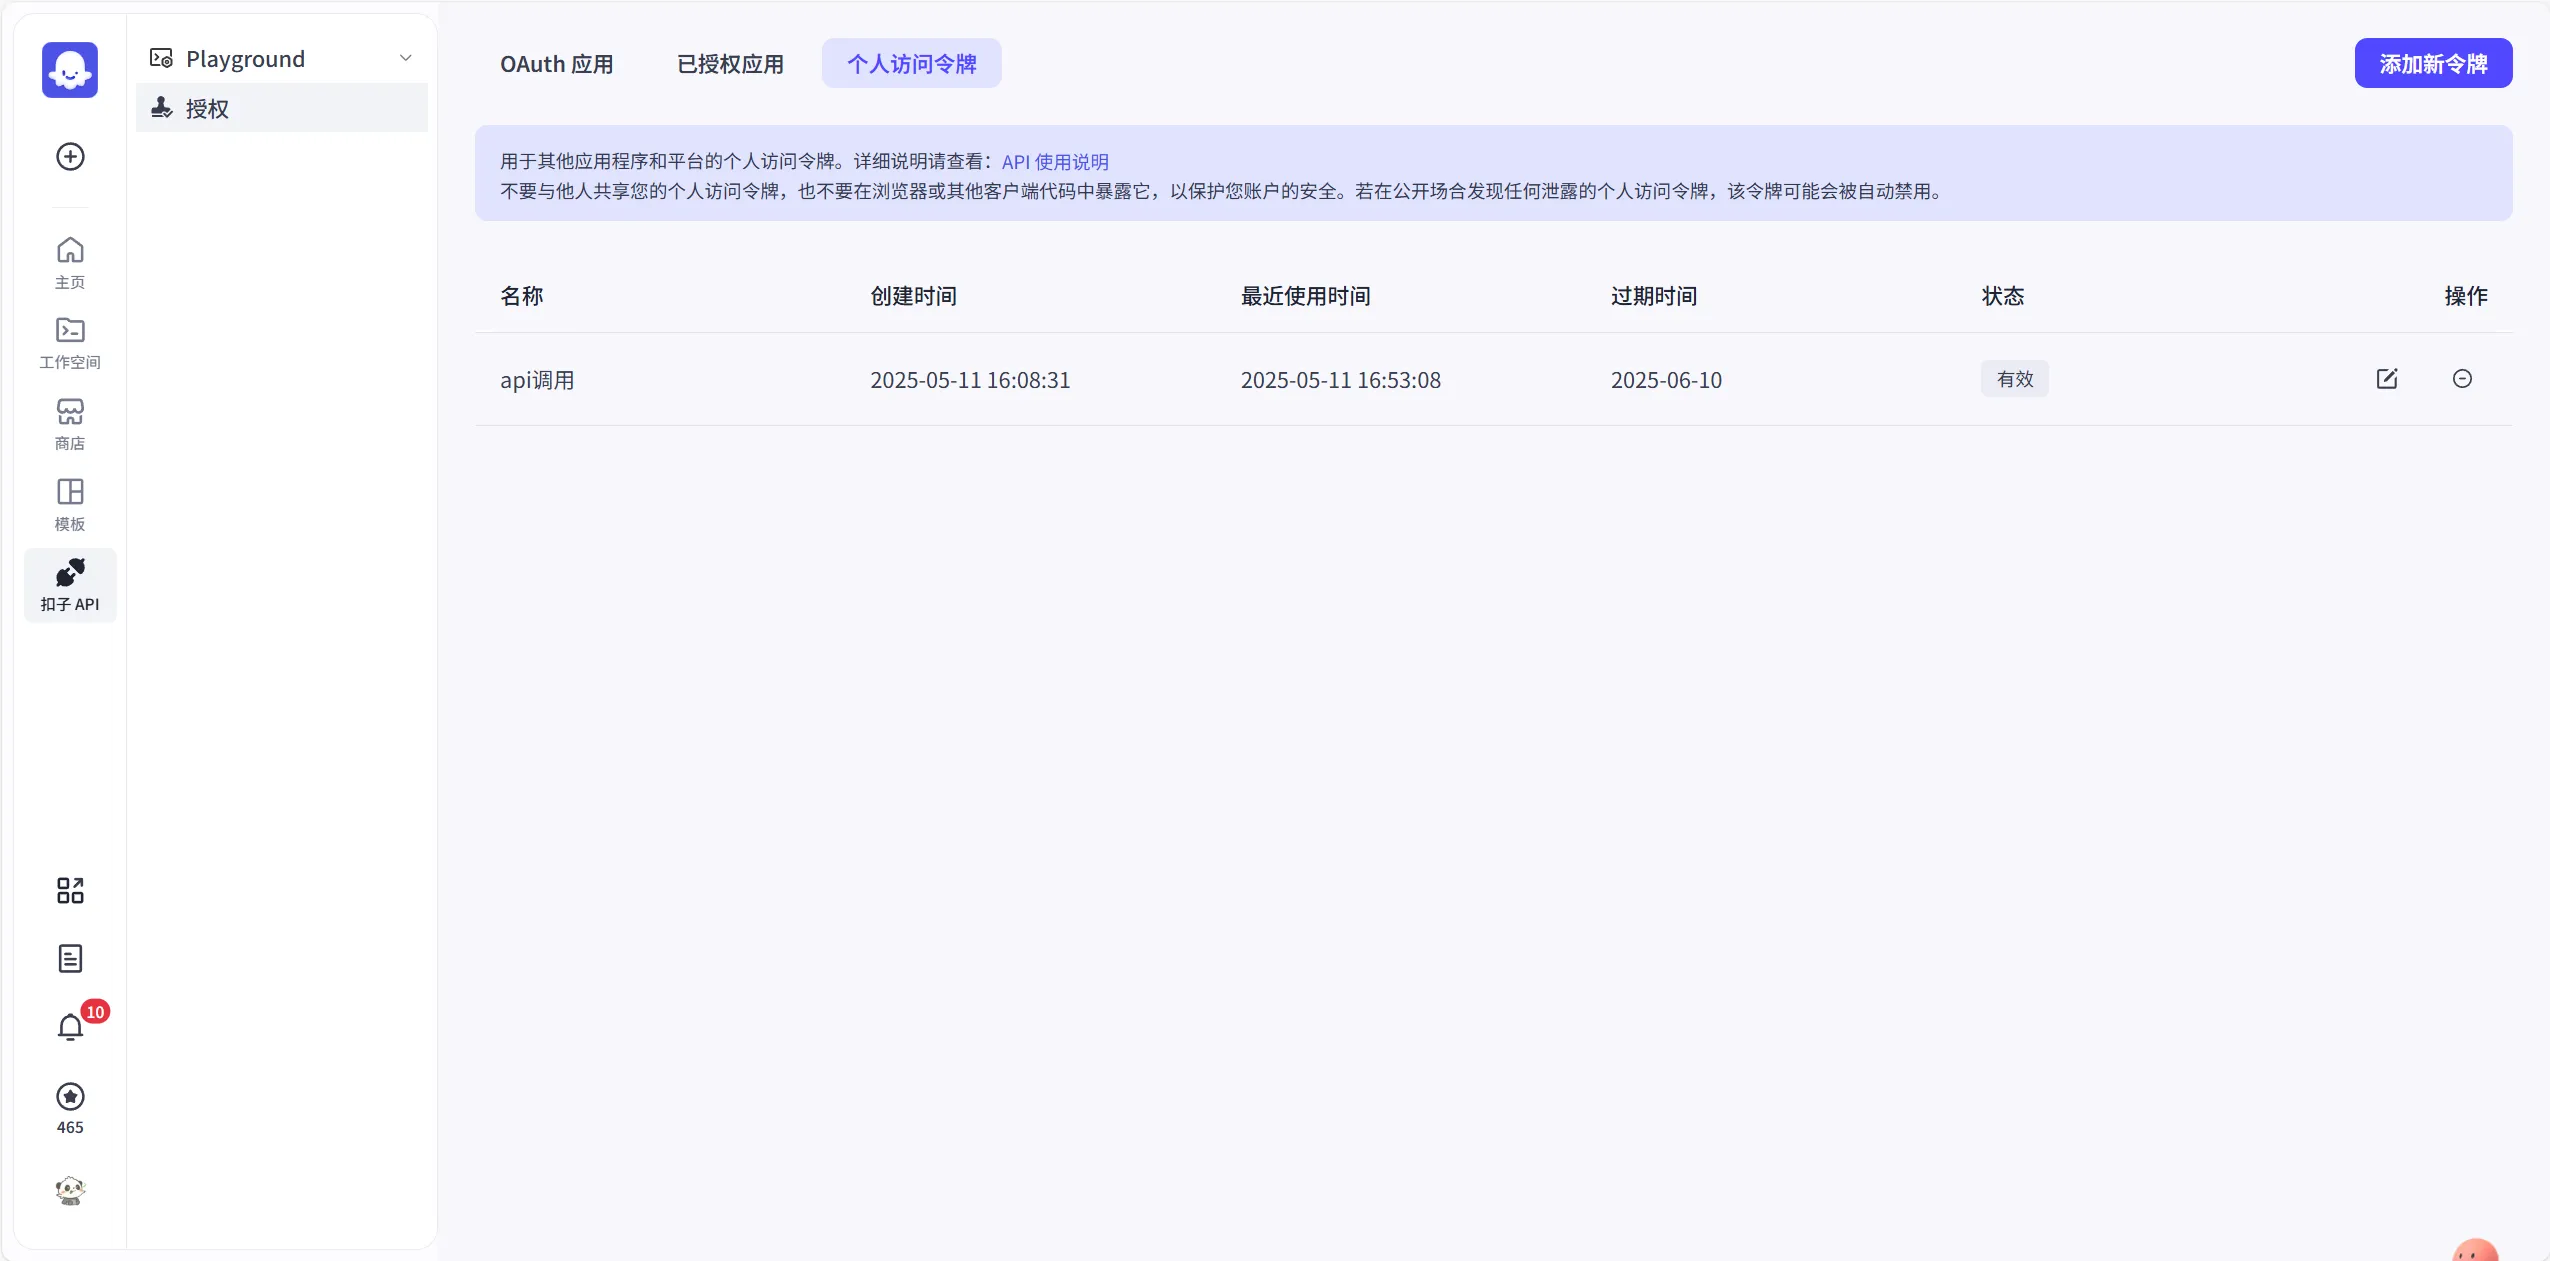Click the create button with plus icon

click(69, 156)
